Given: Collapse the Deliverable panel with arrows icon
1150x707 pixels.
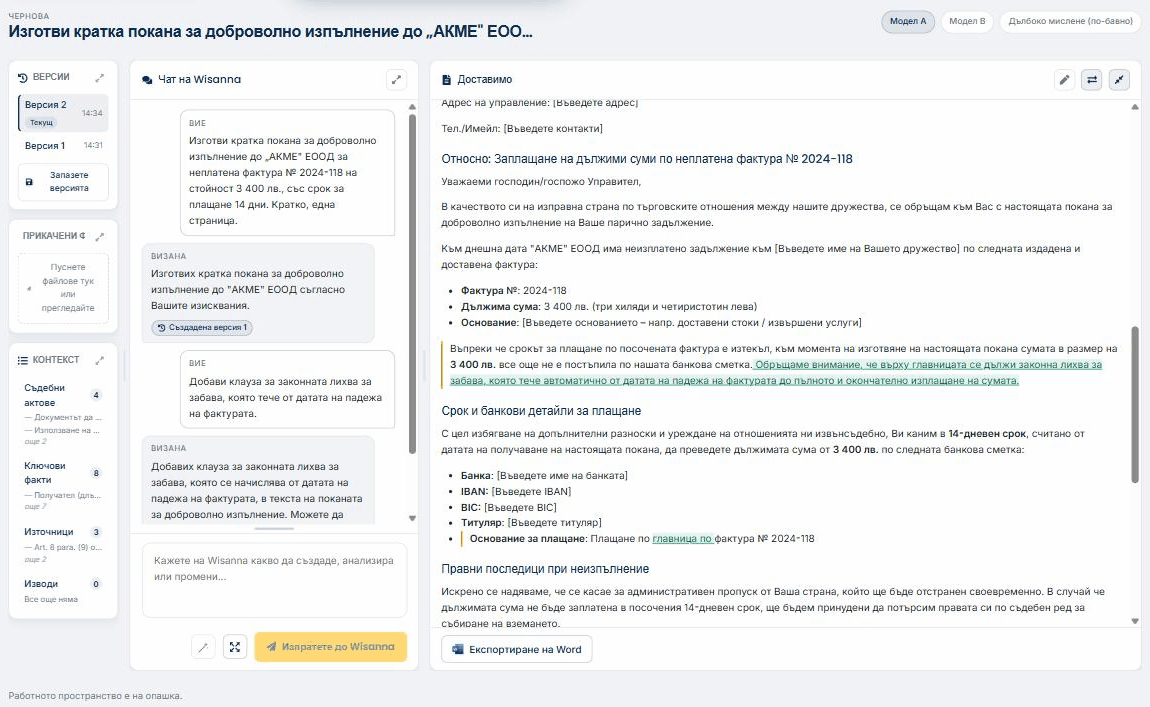Looking at the screenshot, I should pos(1119,80).
